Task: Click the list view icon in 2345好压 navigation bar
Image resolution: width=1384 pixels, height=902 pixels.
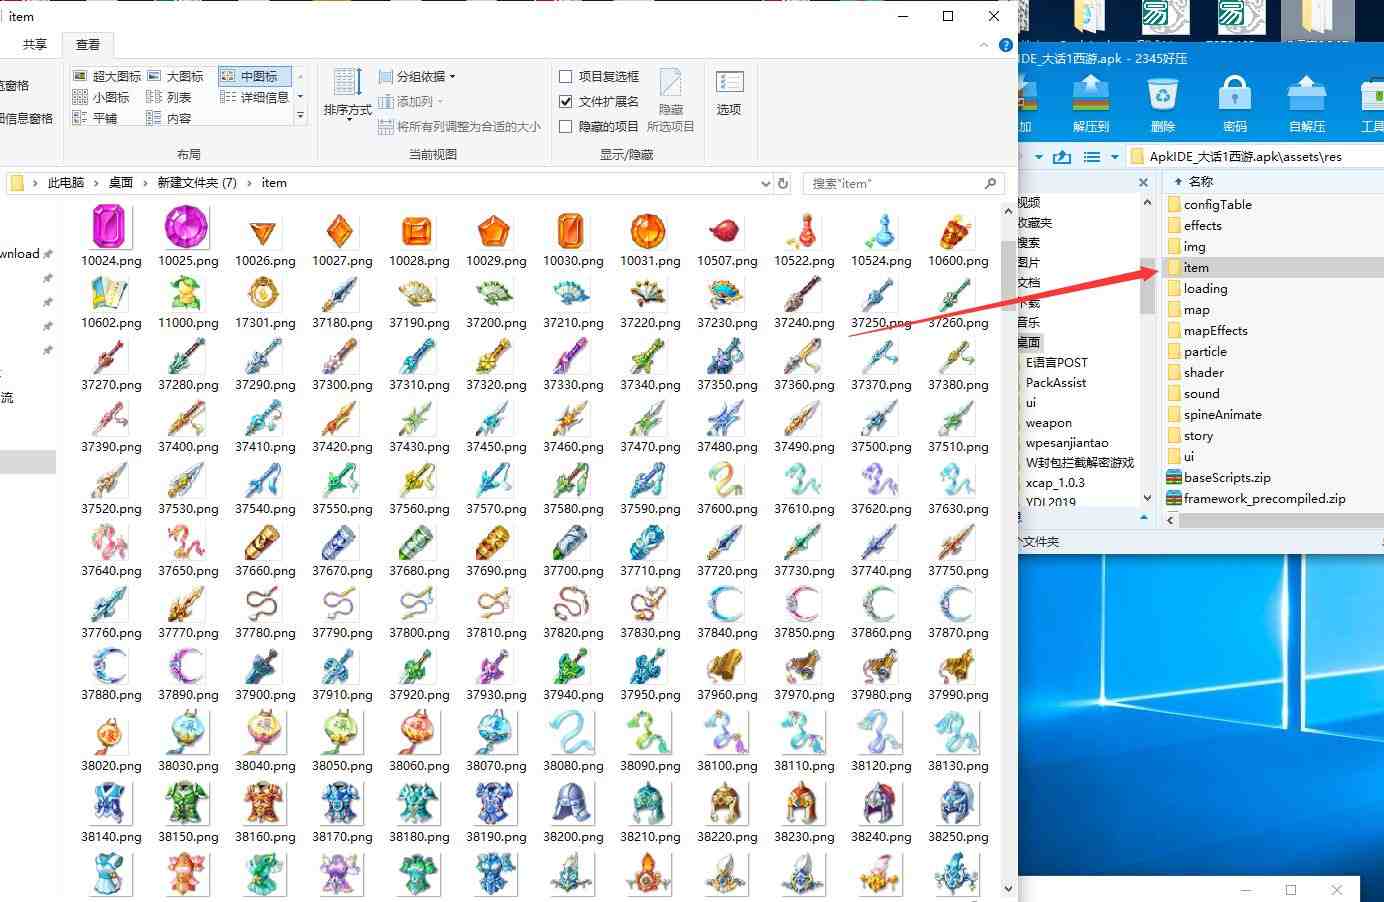Action: 1092,157
